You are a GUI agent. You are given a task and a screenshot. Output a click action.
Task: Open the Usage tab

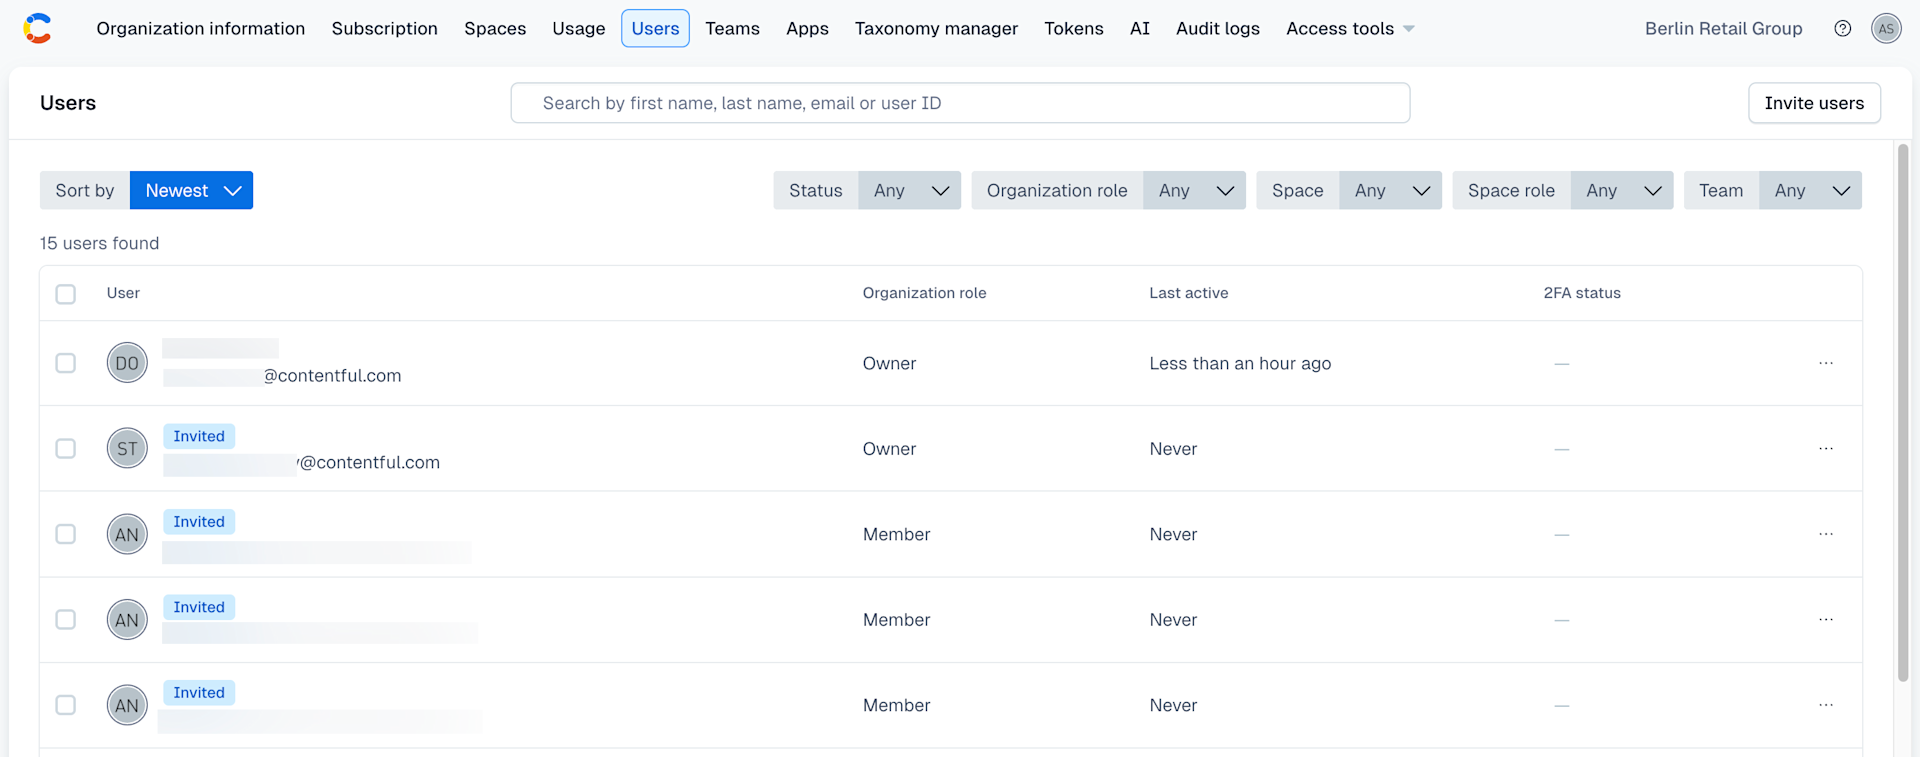point(579,28)
